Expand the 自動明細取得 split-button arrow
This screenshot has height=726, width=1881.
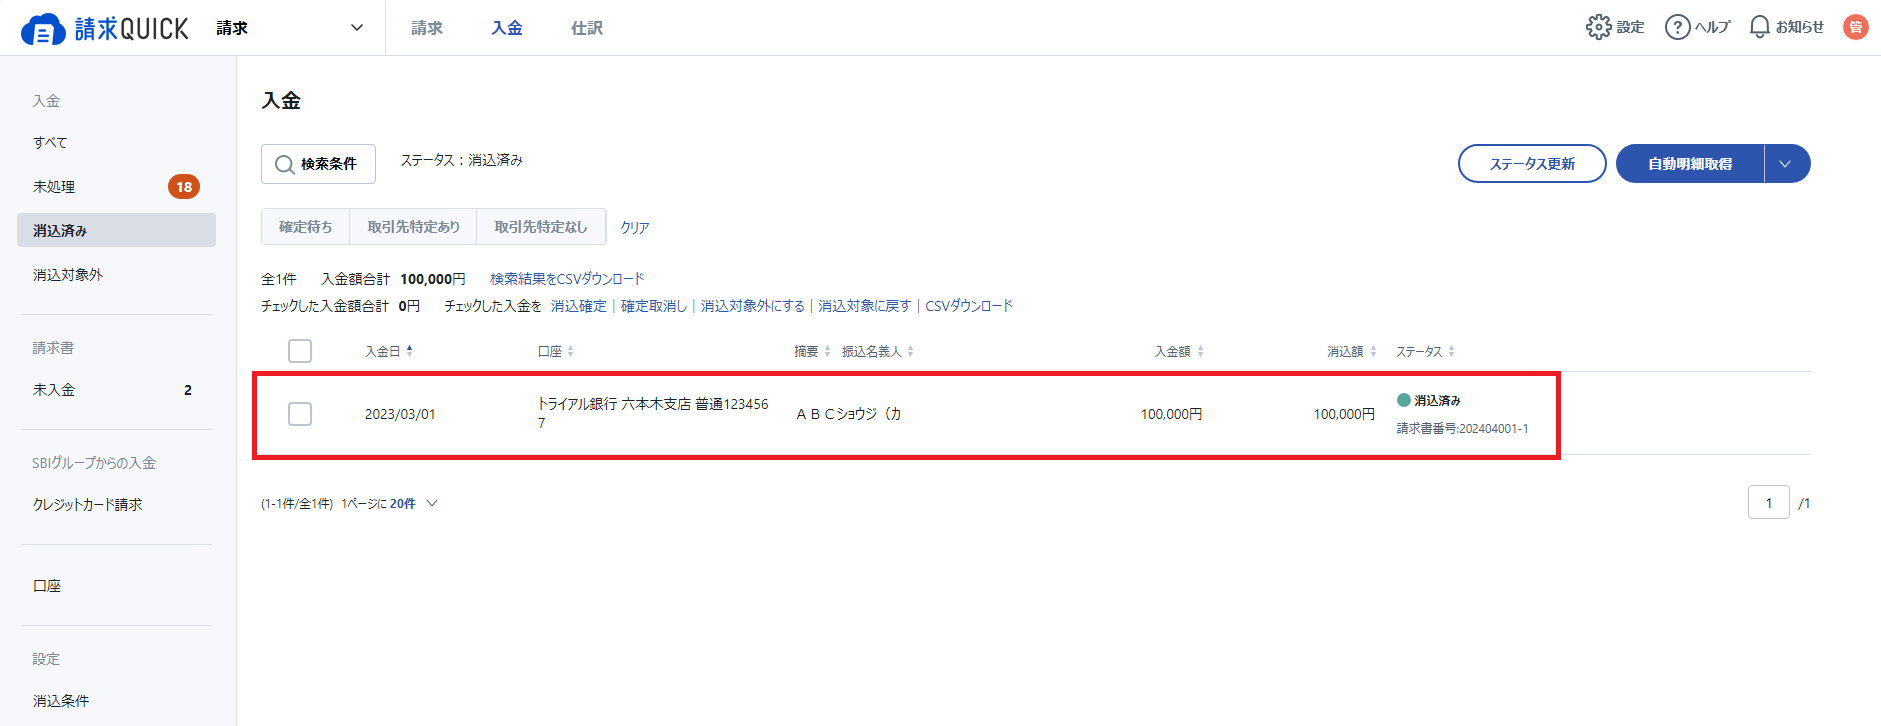click(x=1786, y=164)
